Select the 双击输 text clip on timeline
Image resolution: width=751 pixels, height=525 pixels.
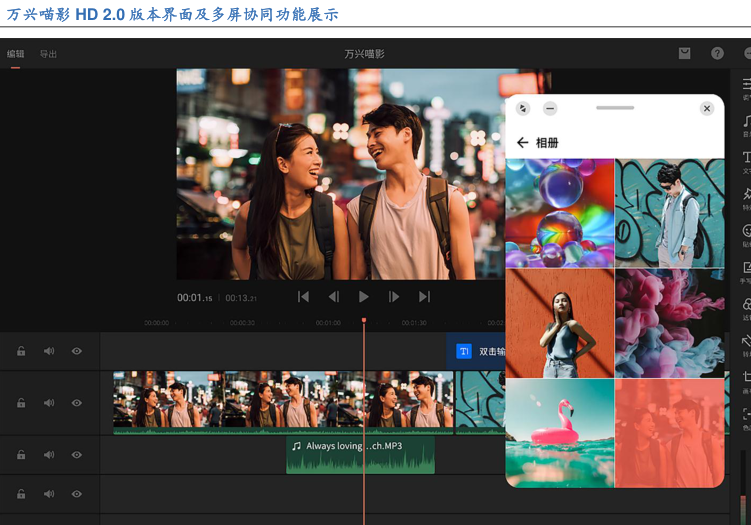pos(478,351)
